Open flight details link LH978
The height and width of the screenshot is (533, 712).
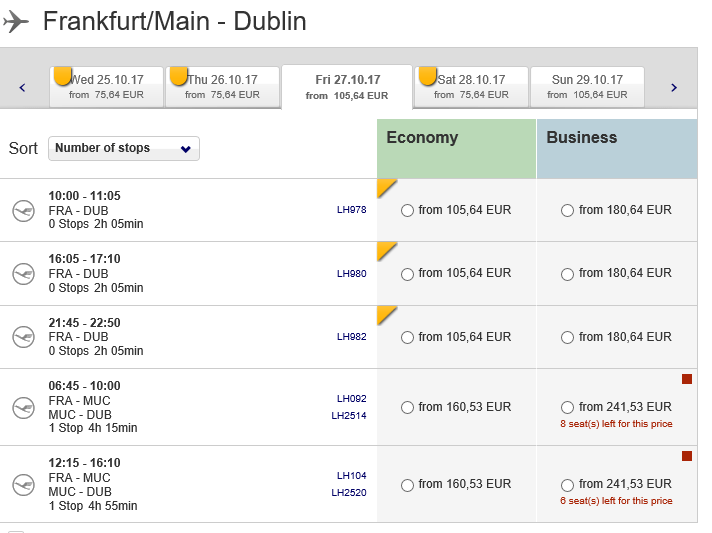click(x=351, y=210)
